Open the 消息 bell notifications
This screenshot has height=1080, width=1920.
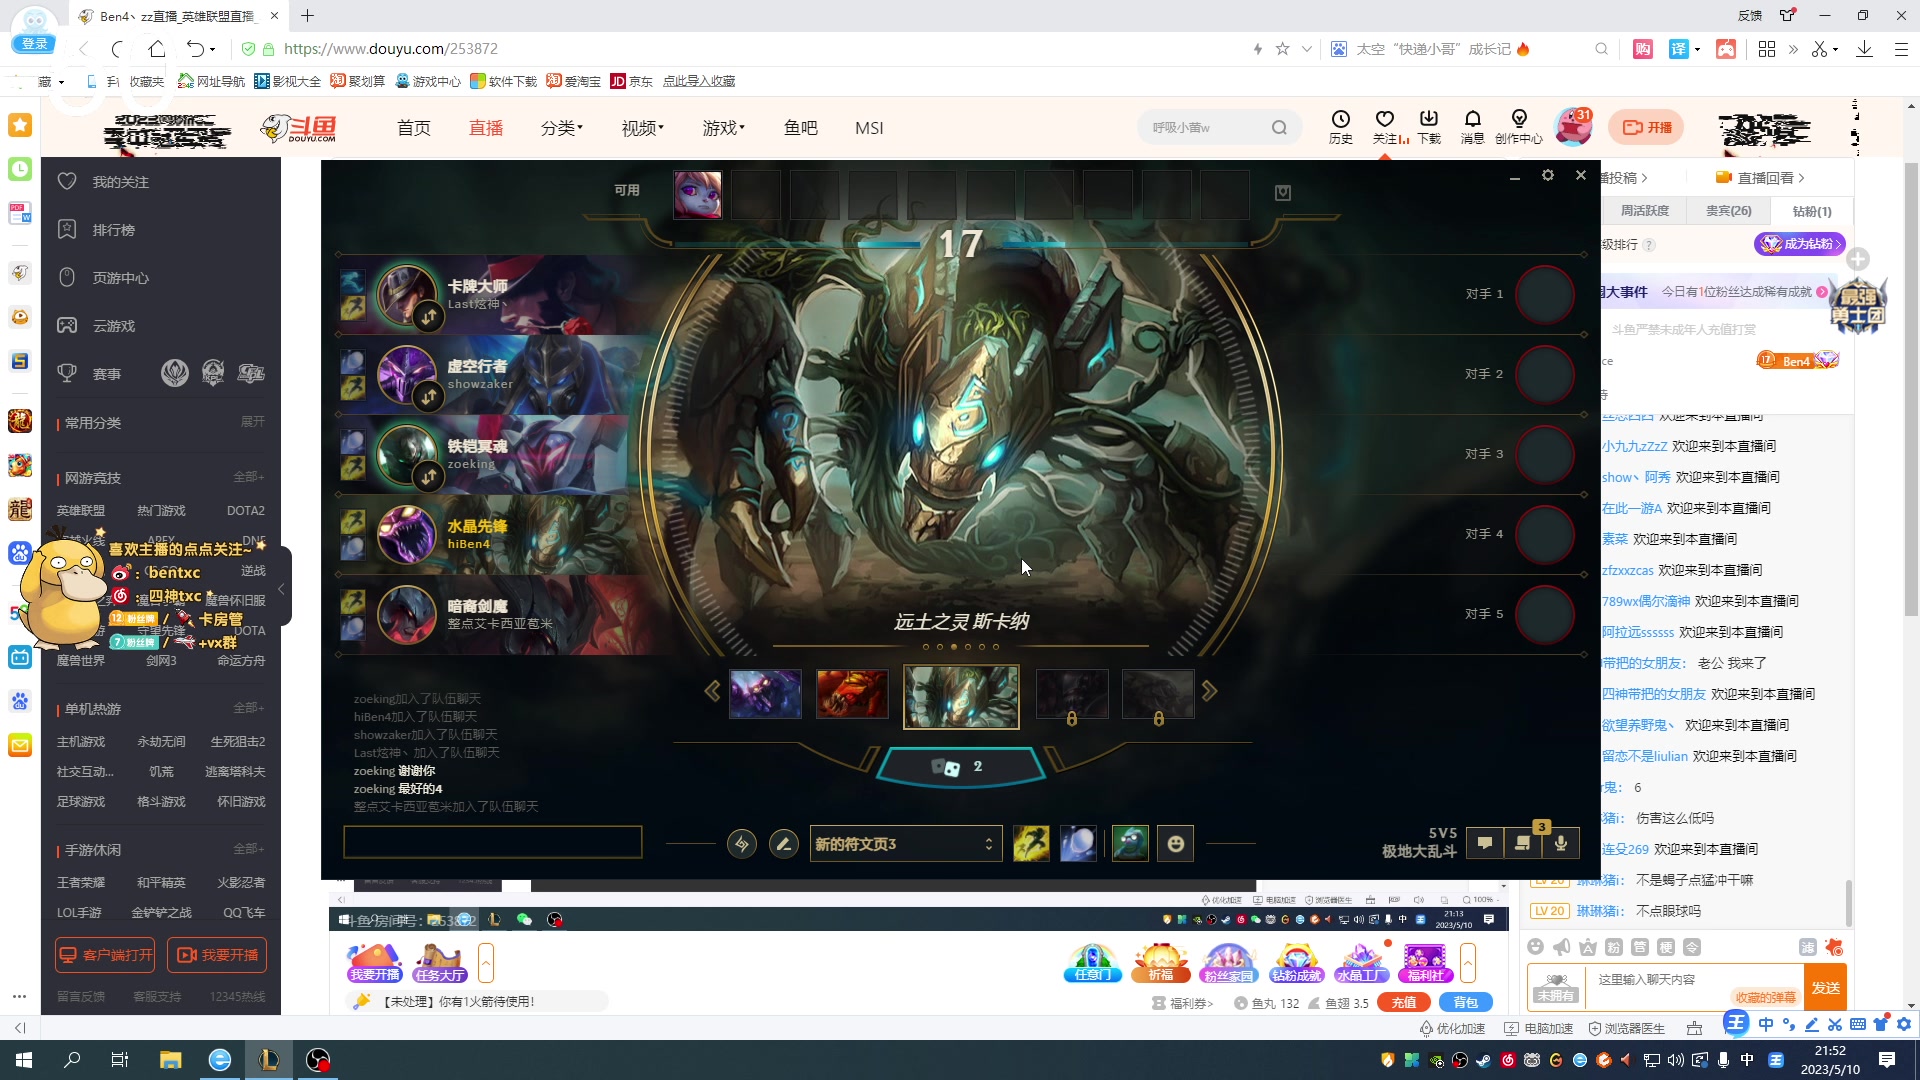pyautogui.click(x=1472, y=127)
